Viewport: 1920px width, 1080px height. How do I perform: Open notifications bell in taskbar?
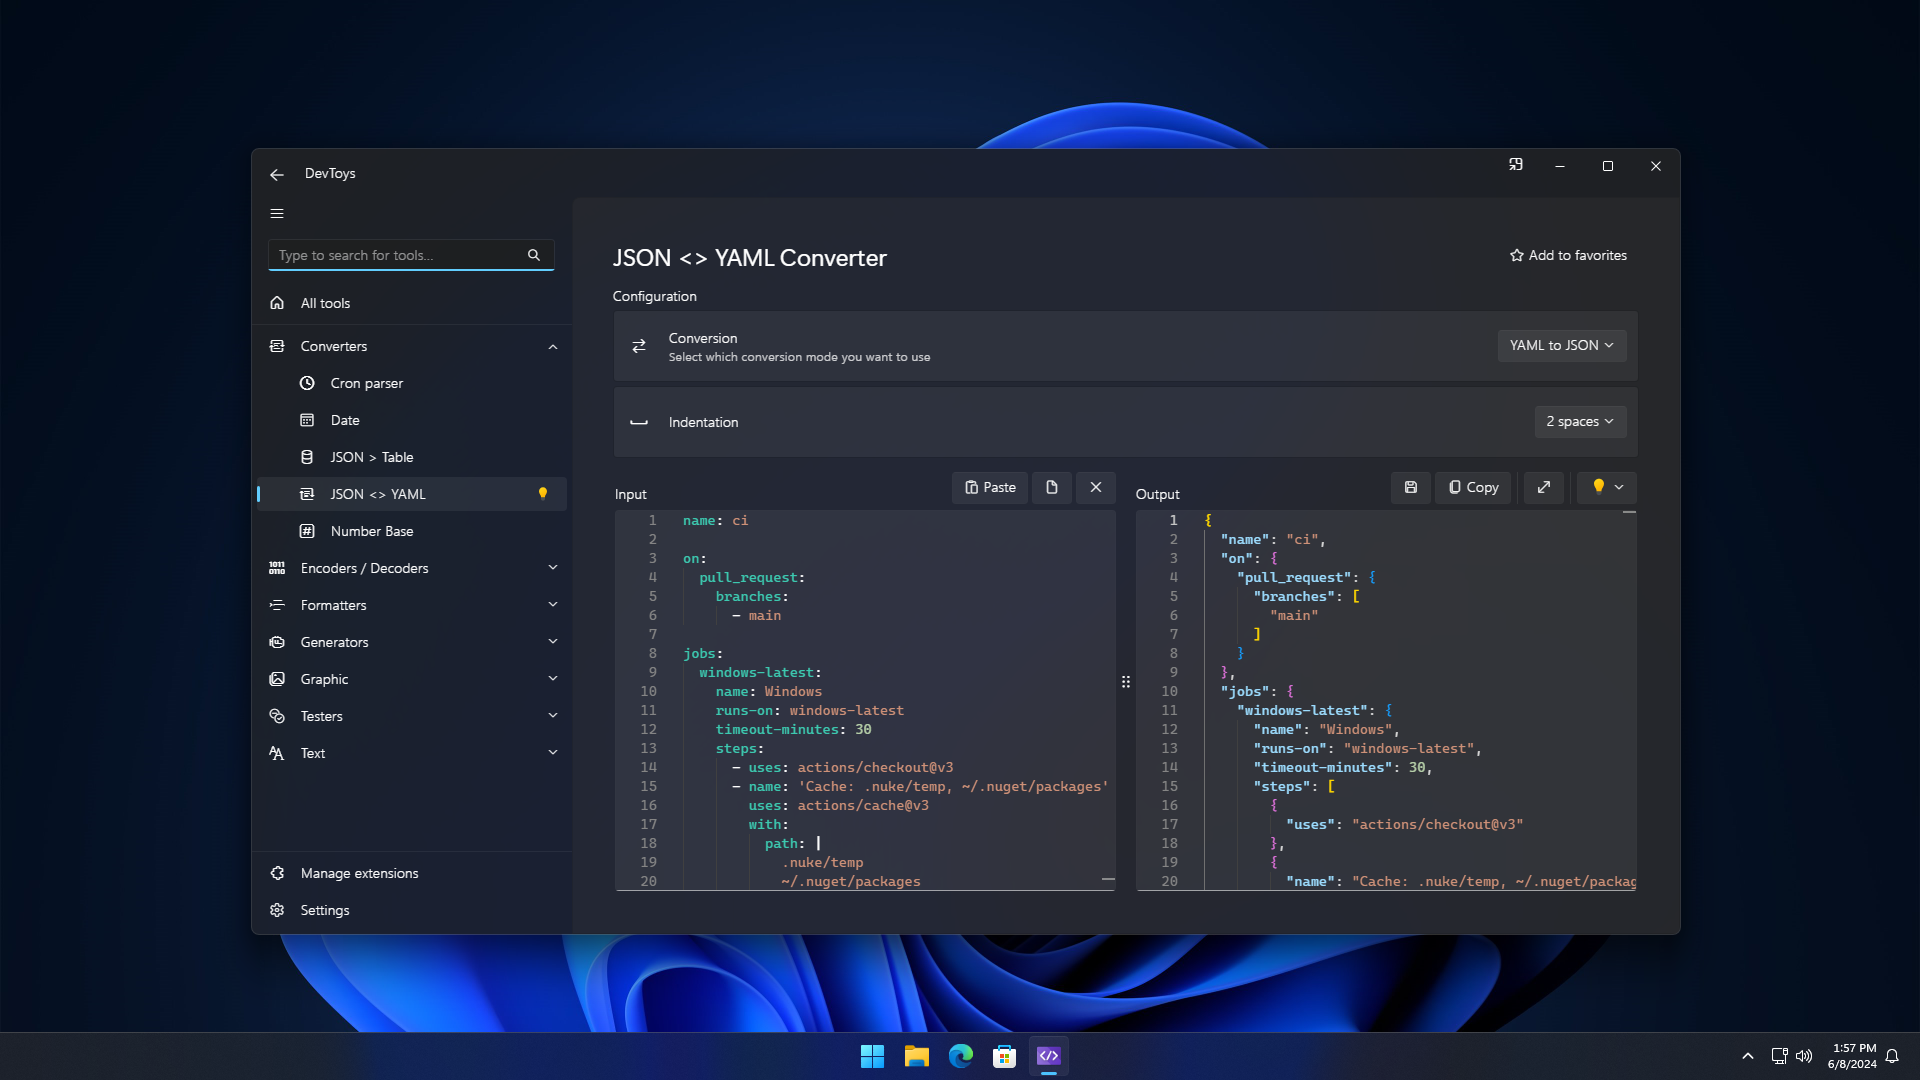pos(1892,1056)
